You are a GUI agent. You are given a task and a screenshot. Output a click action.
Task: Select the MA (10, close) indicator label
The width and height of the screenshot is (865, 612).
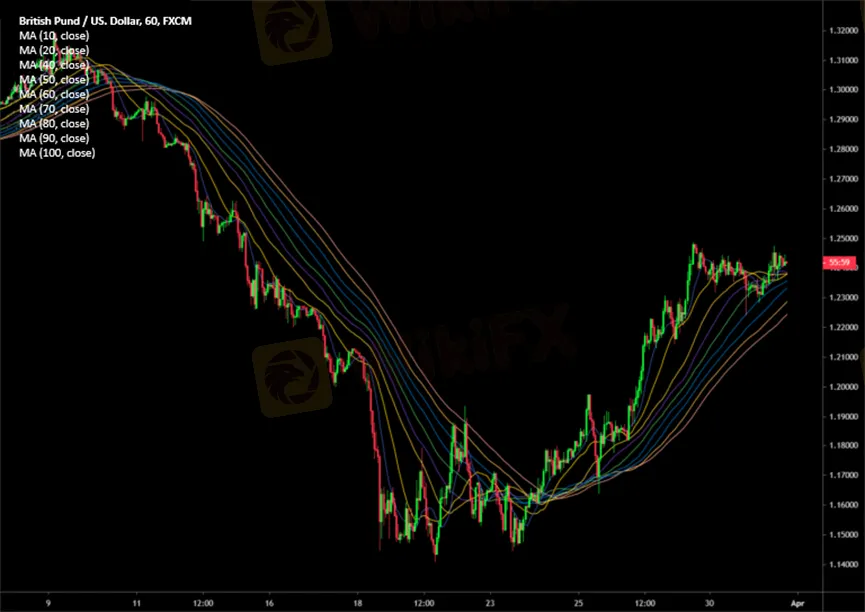click(54, 36)
